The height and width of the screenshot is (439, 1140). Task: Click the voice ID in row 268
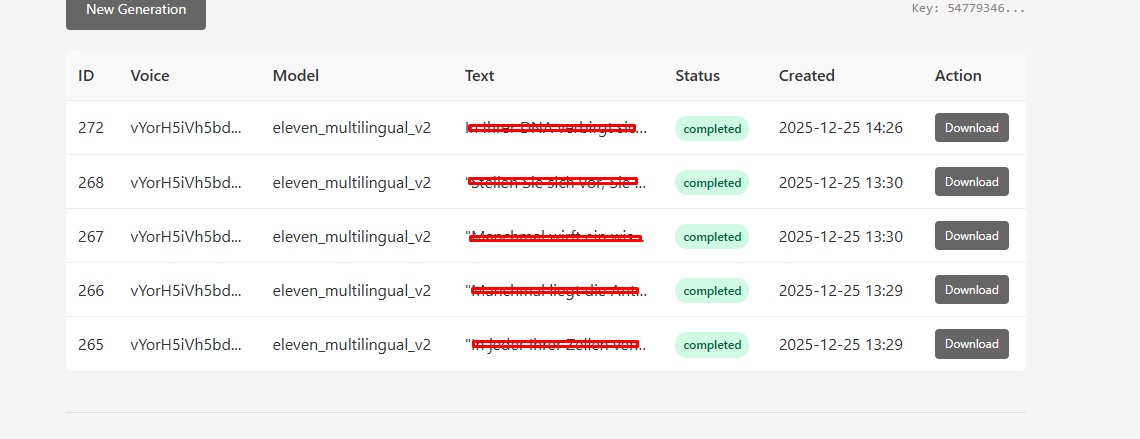(x=186, y=182)
